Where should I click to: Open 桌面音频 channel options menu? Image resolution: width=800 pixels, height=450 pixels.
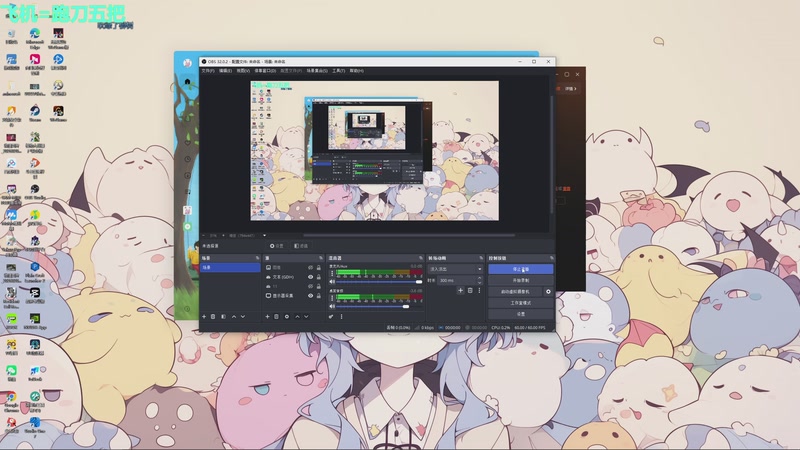click(x=332, y=298)
